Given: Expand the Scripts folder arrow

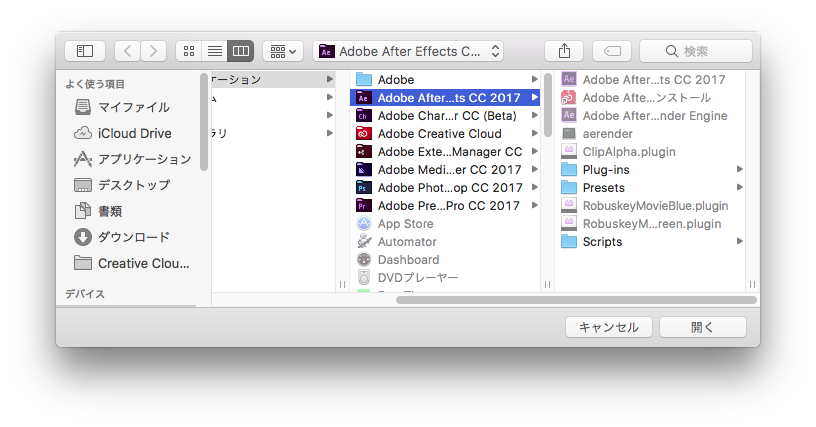Looking at the screenshot, I should point(739,241).
